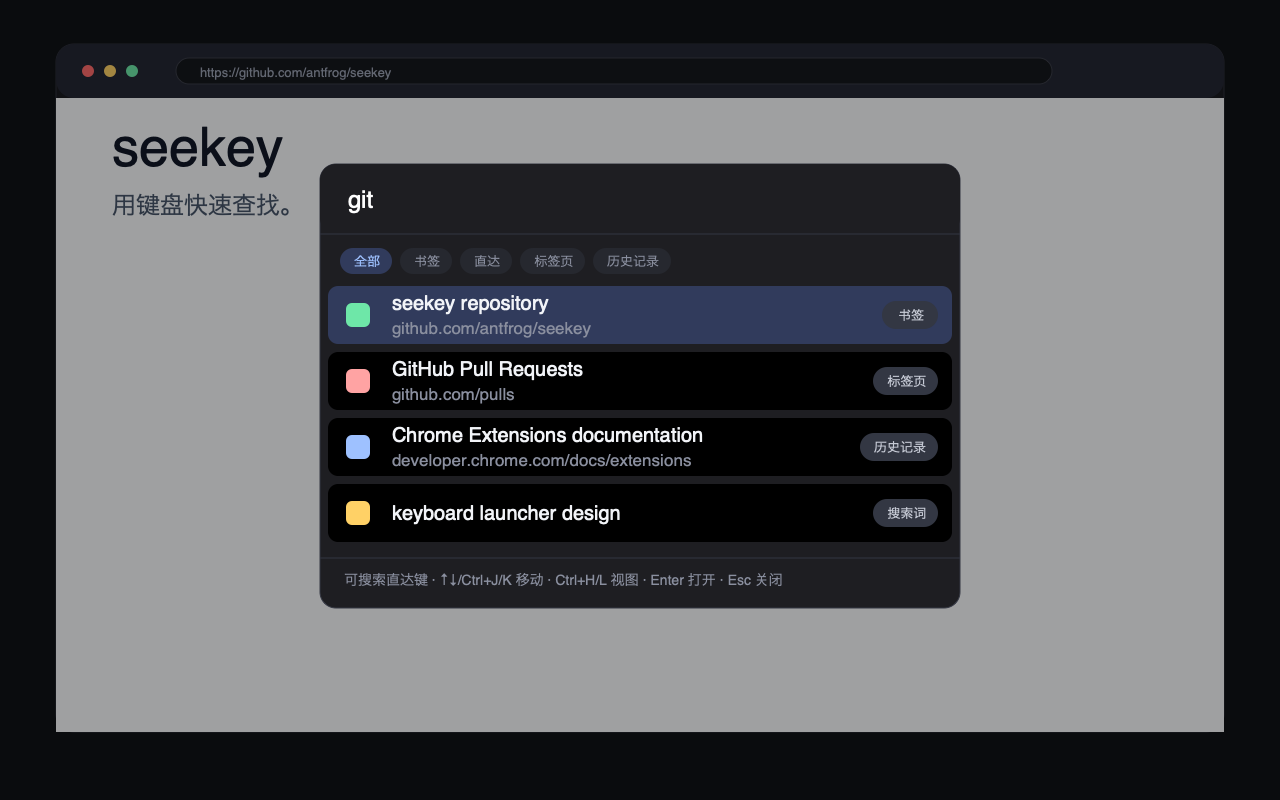
Task: Click the red window close dot
Action: click(x=88, y=71)
